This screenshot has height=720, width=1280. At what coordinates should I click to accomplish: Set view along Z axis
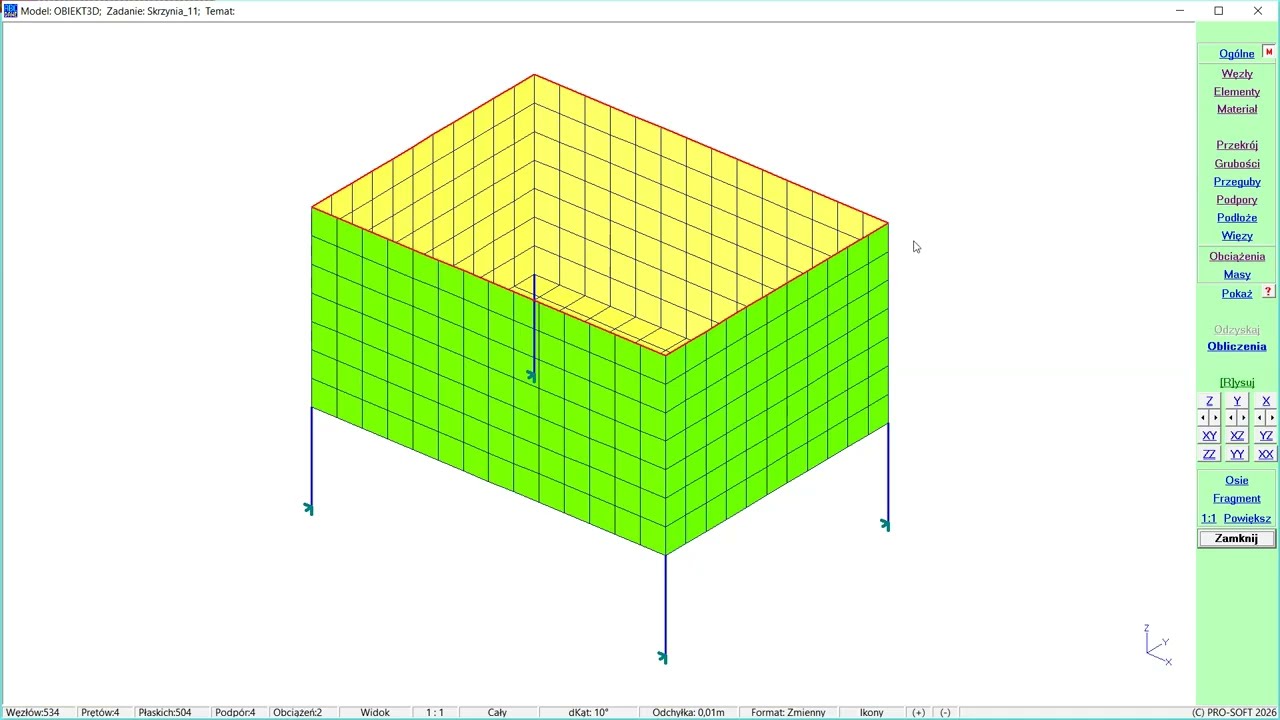[1209, 400]
